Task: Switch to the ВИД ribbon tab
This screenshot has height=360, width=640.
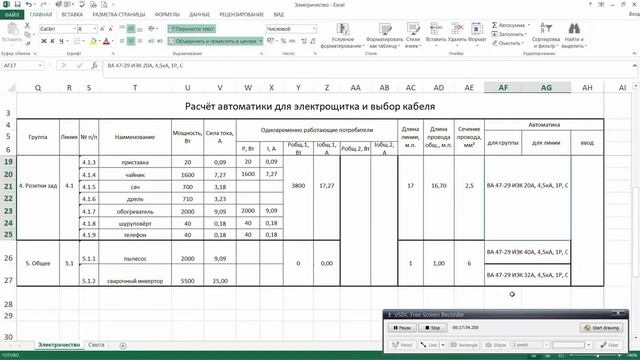Action: (x=279, y=15)
